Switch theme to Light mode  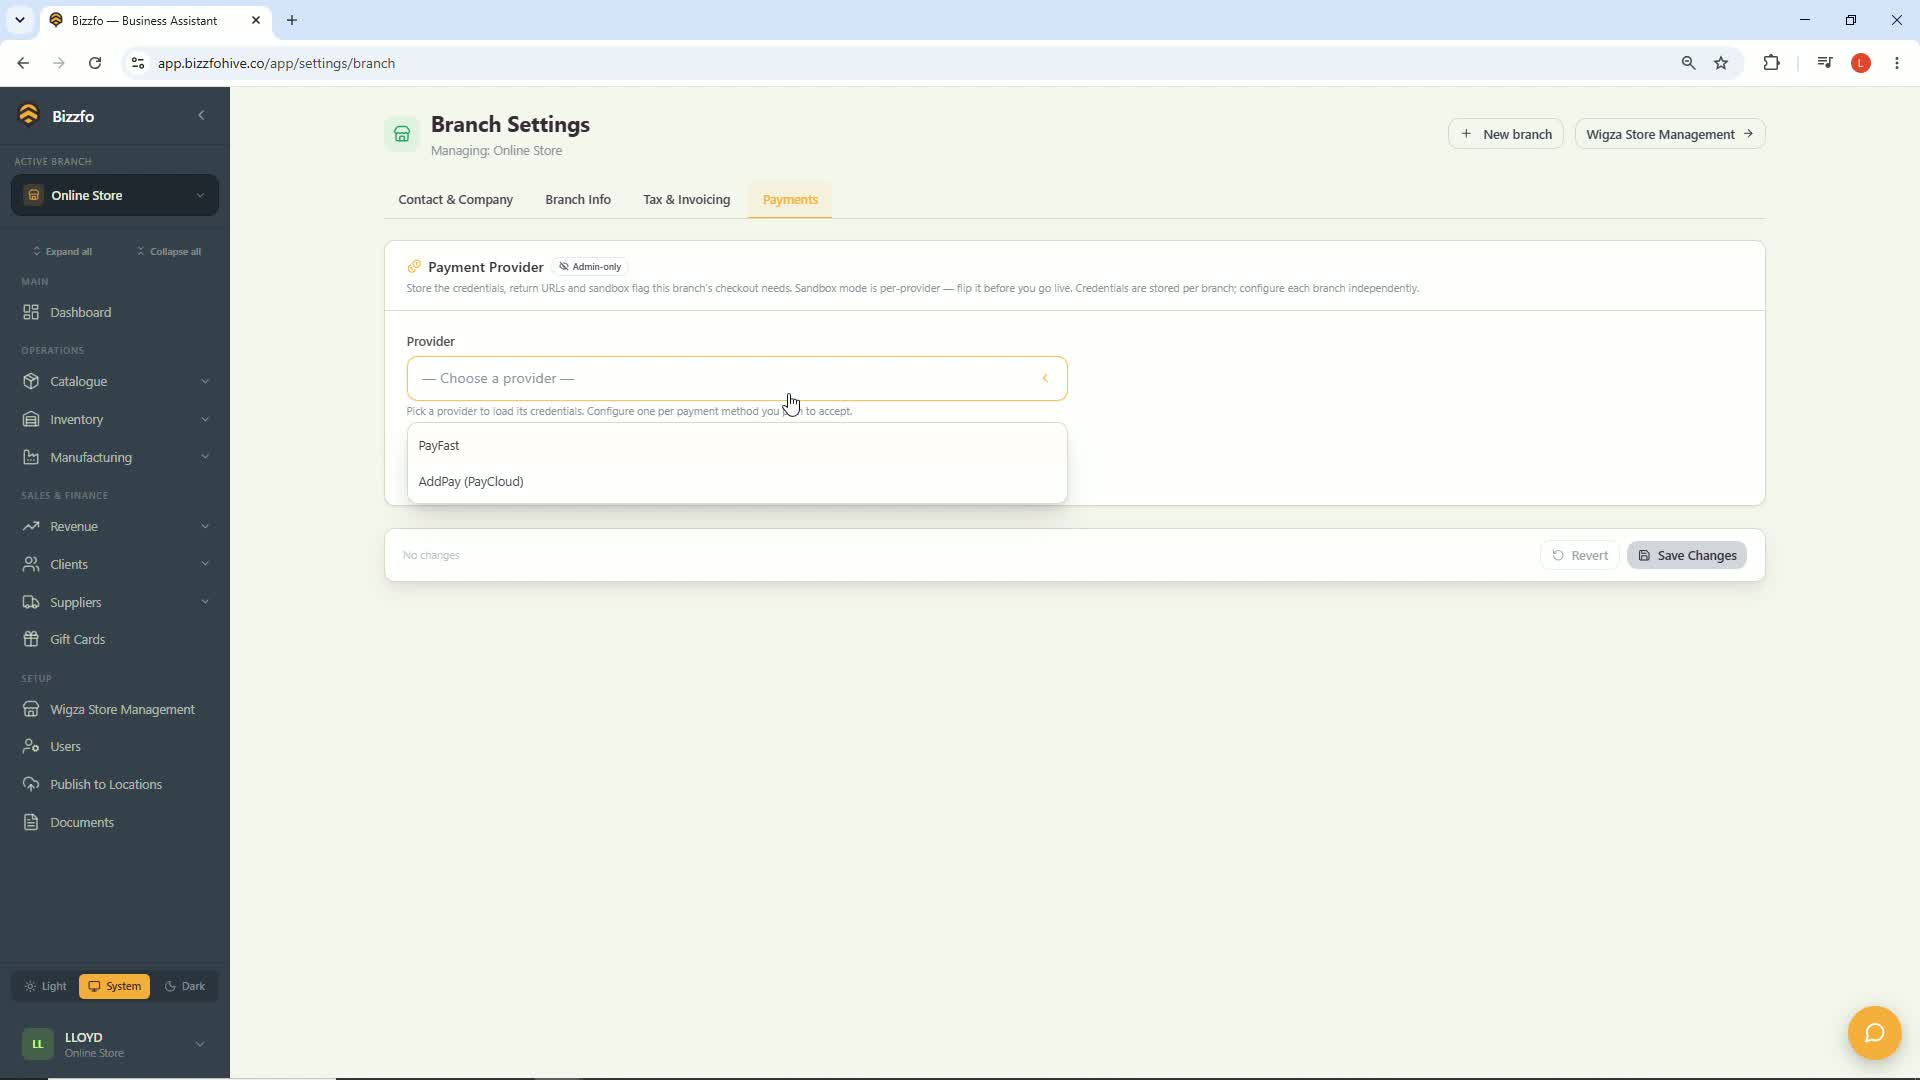click(x=45, y=986)
